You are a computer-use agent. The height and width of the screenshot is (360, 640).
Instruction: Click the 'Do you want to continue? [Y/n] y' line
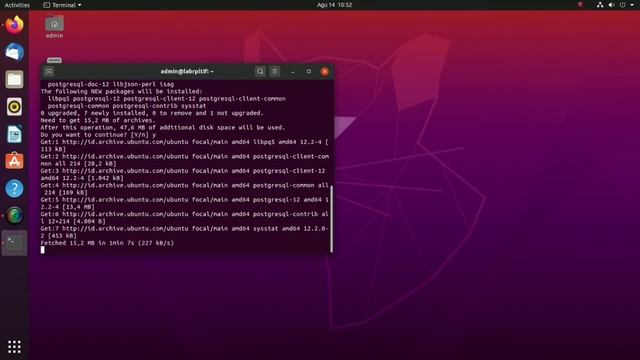pyautogui.click(x=98, y=135)
